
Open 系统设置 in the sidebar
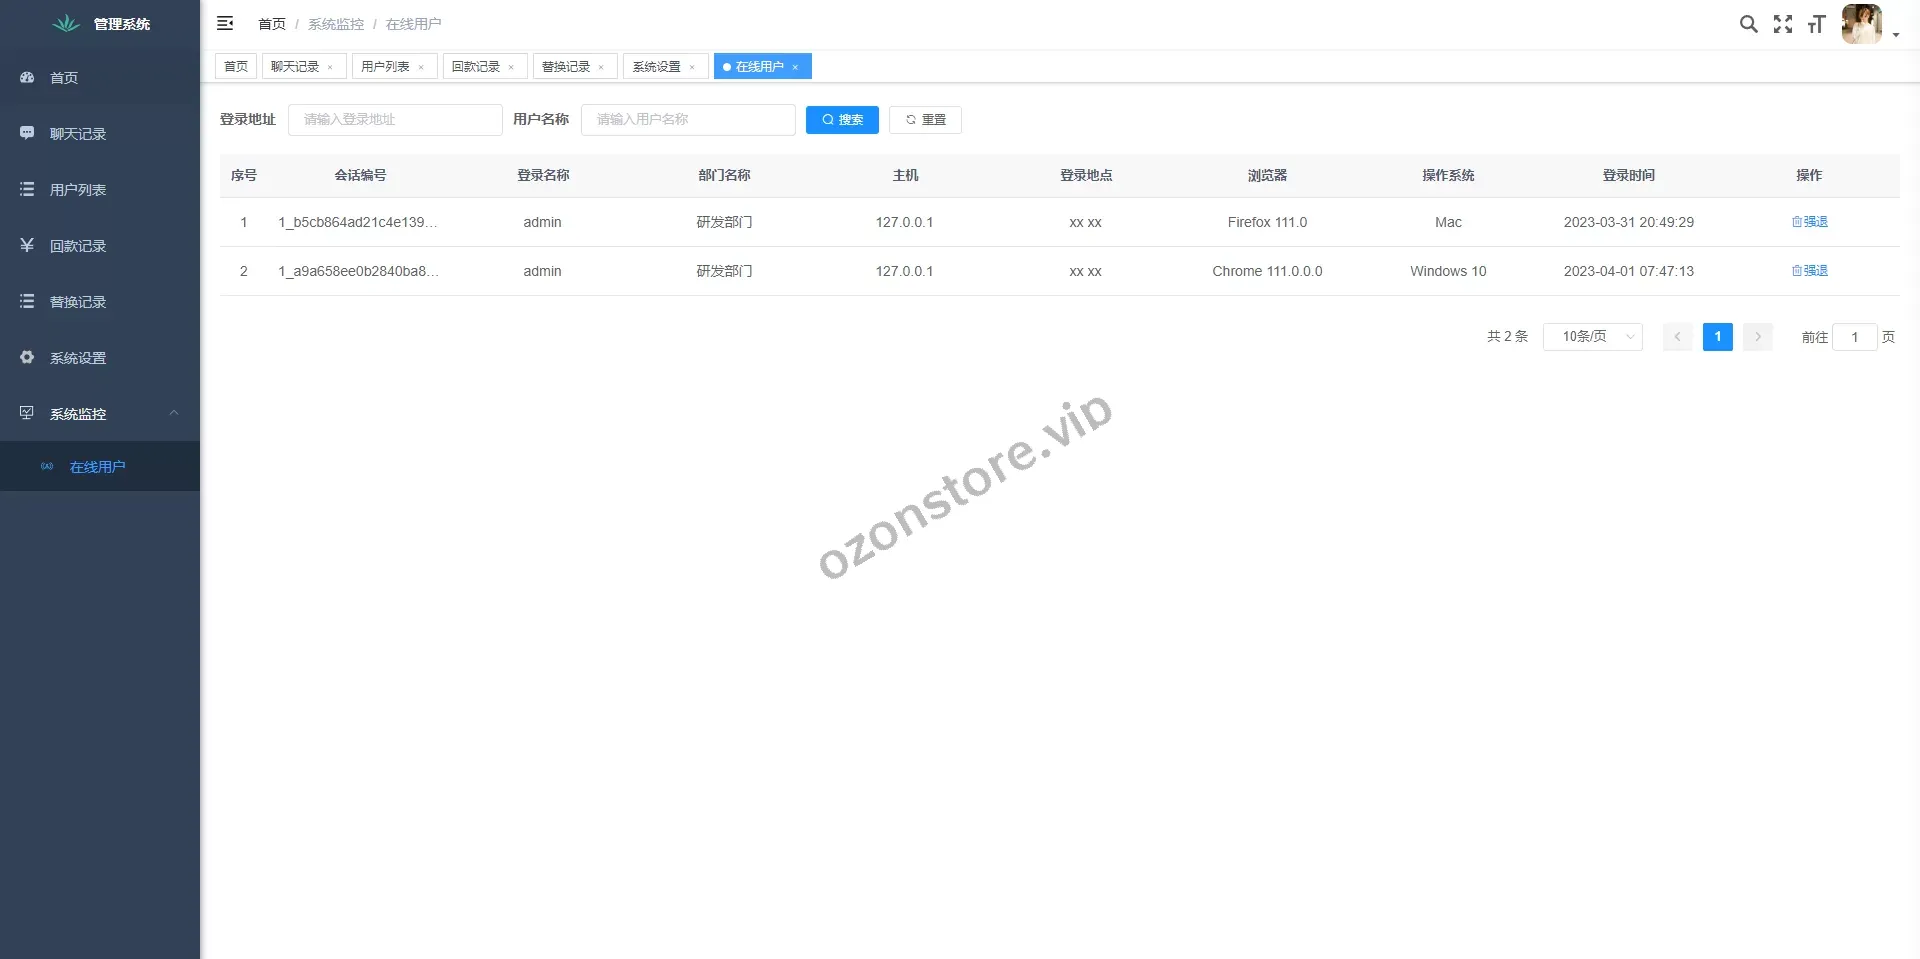[x=78, y=358]
